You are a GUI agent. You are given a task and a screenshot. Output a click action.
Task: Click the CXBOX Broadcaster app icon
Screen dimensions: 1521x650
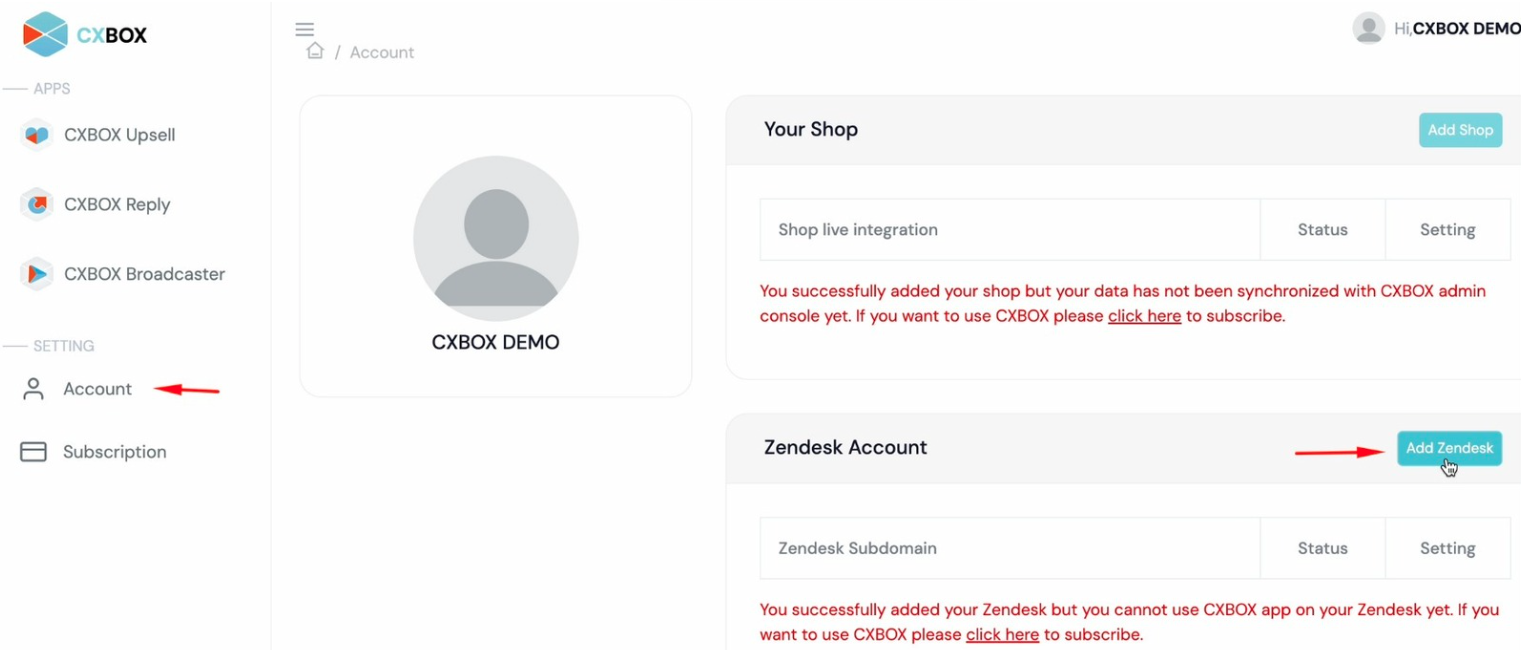(37, 274)
